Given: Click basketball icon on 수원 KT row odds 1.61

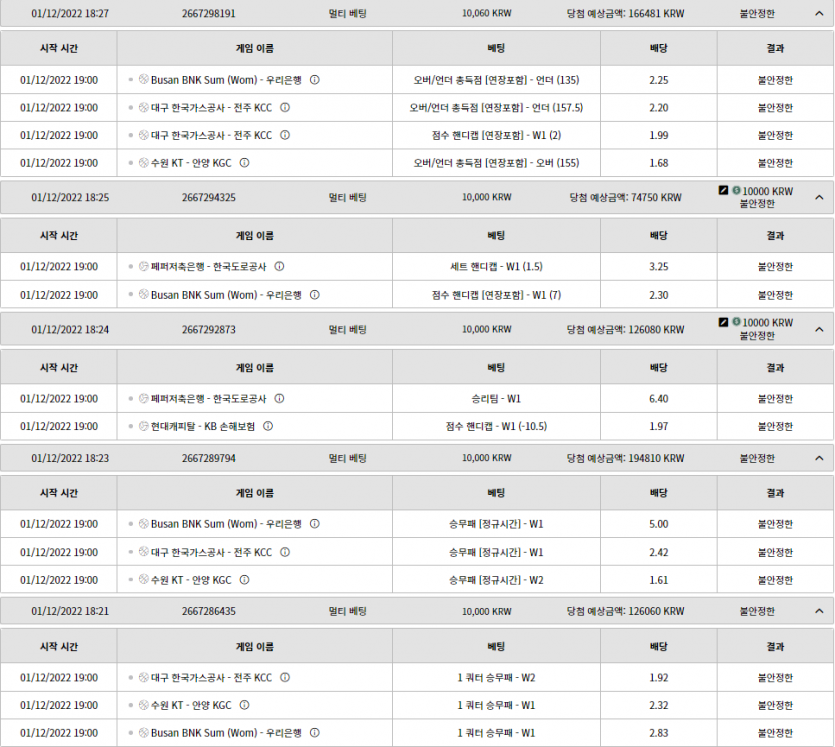Looking at the screenshot, I should [143, 579].
